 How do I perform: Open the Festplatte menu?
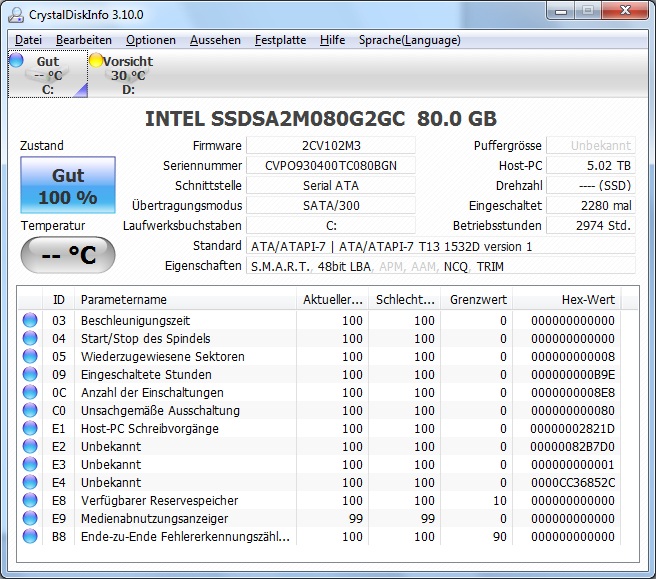[280, 40]
